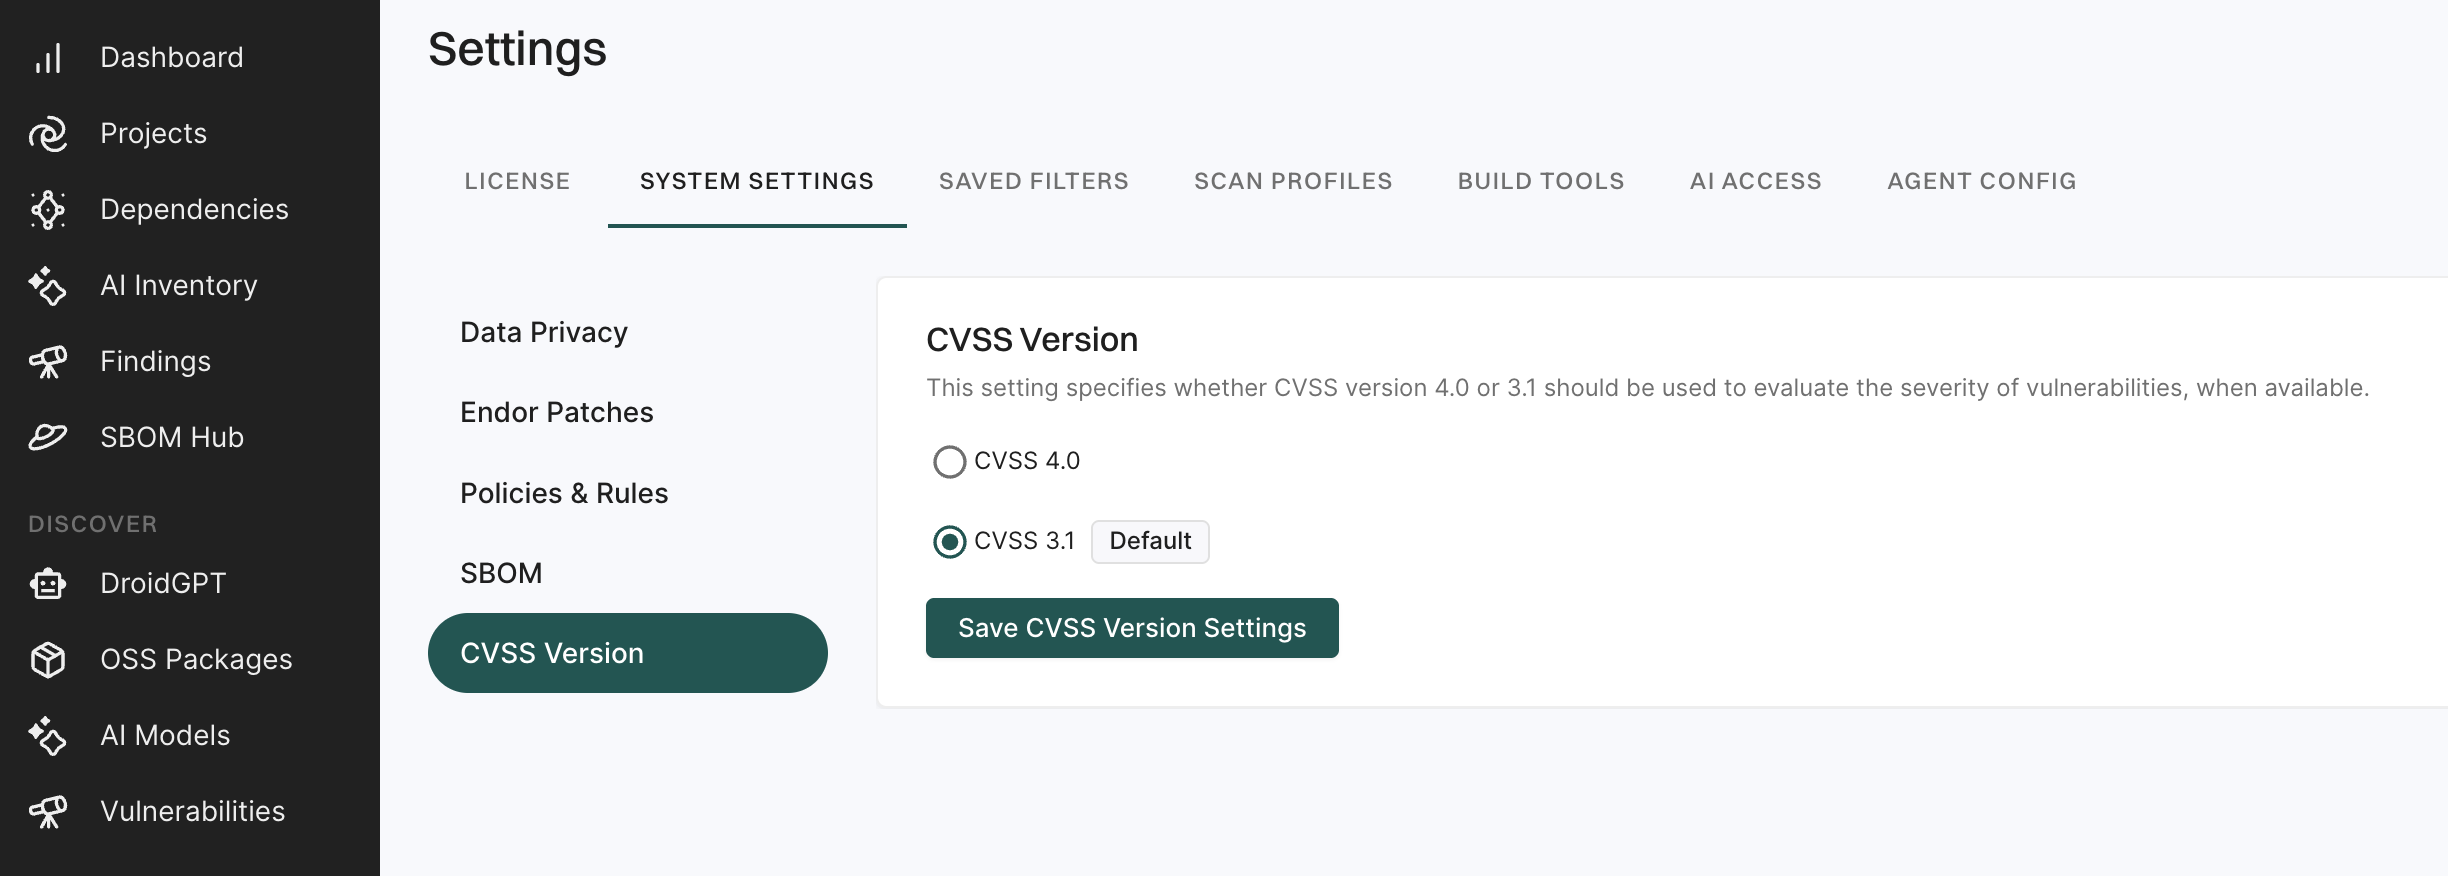2448x876 pixels.
Task: Click the Vulnerabilities telescope icon
Action: click(48, 812)
